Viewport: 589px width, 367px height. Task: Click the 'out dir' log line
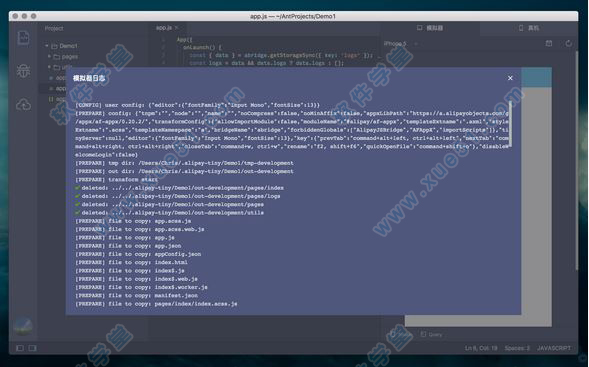(x=184, y=171)
